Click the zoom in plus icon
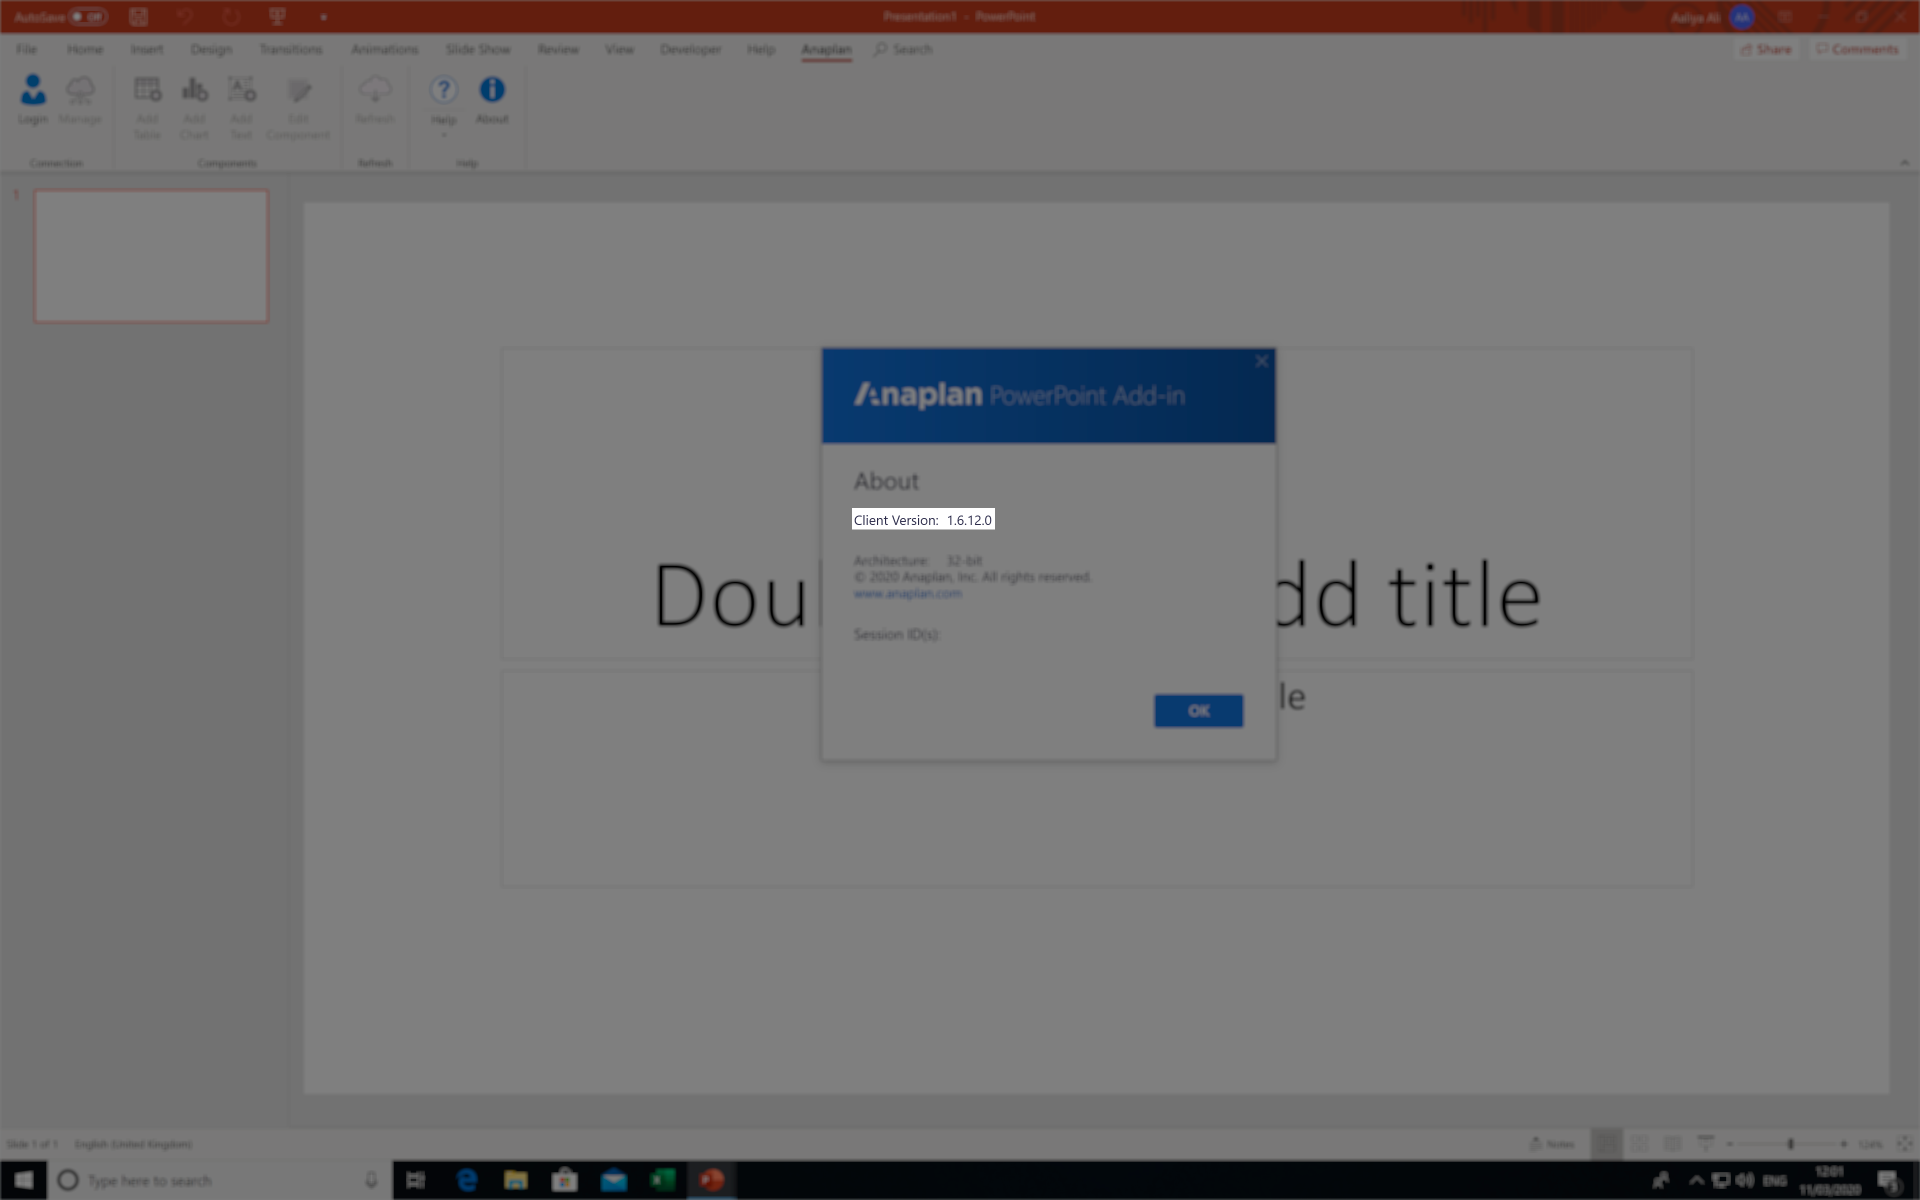This screenshot has height=1200, width=1920. [1844, 1144]
